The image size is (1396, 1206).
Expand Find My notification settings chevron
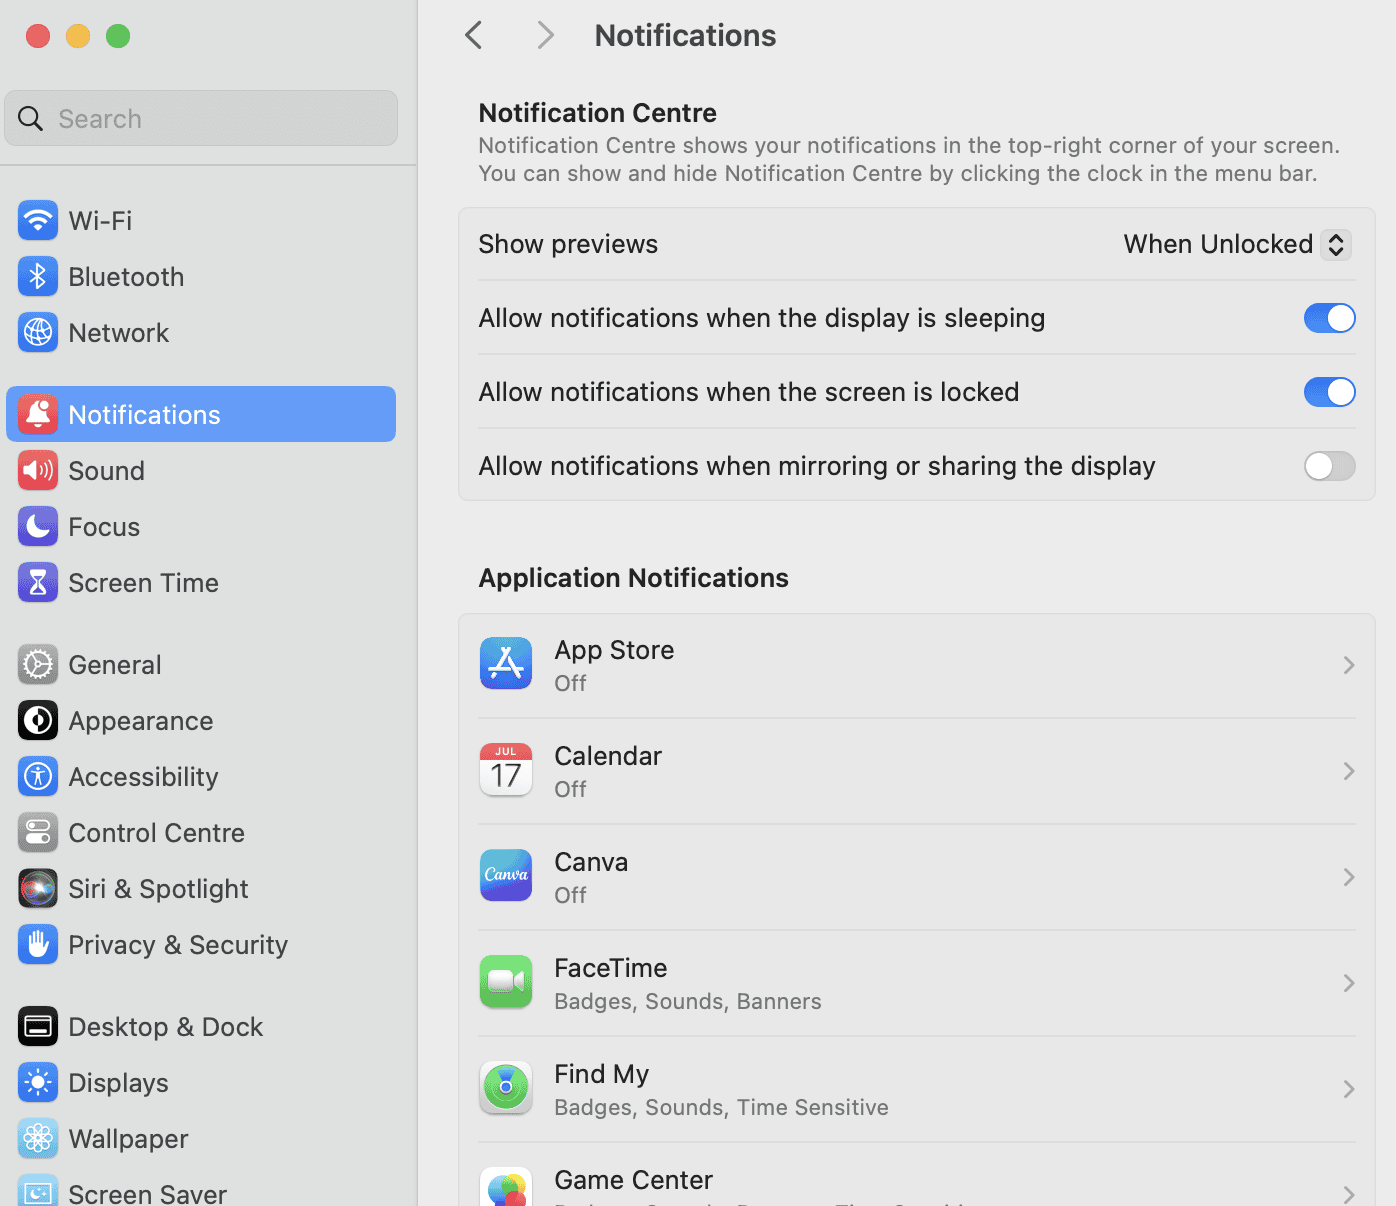(x=1348, y=1089)
